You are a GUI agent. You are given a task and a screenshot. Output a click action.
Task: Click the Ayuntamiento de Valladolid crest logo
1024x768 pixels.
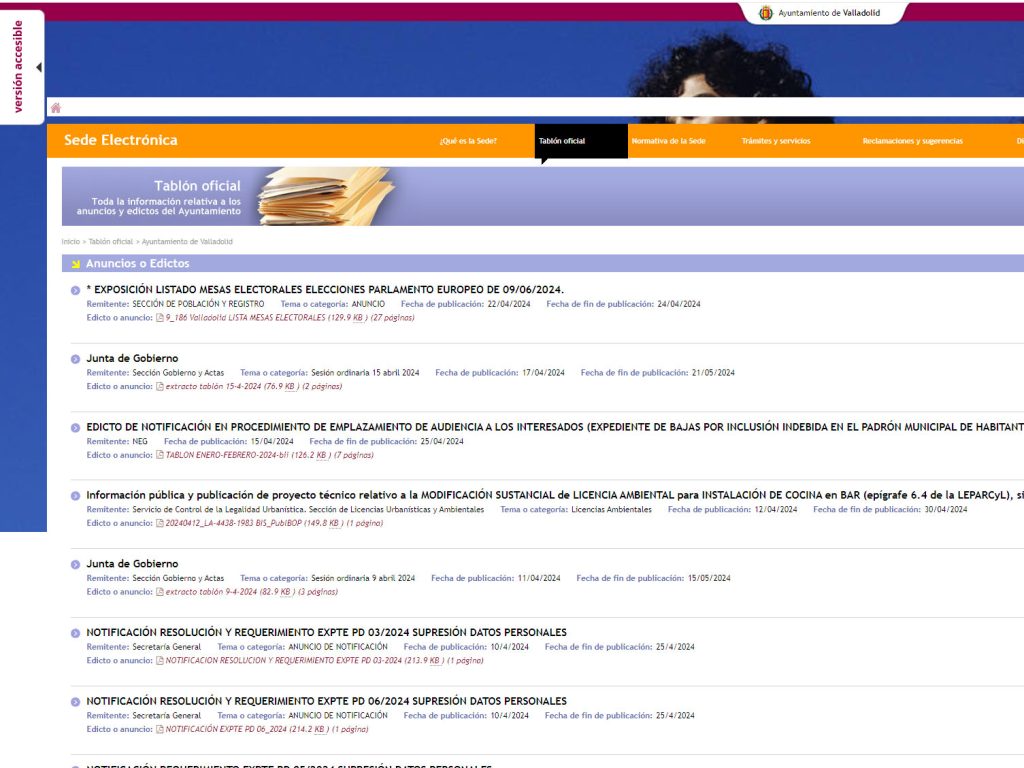coord(766,13)
